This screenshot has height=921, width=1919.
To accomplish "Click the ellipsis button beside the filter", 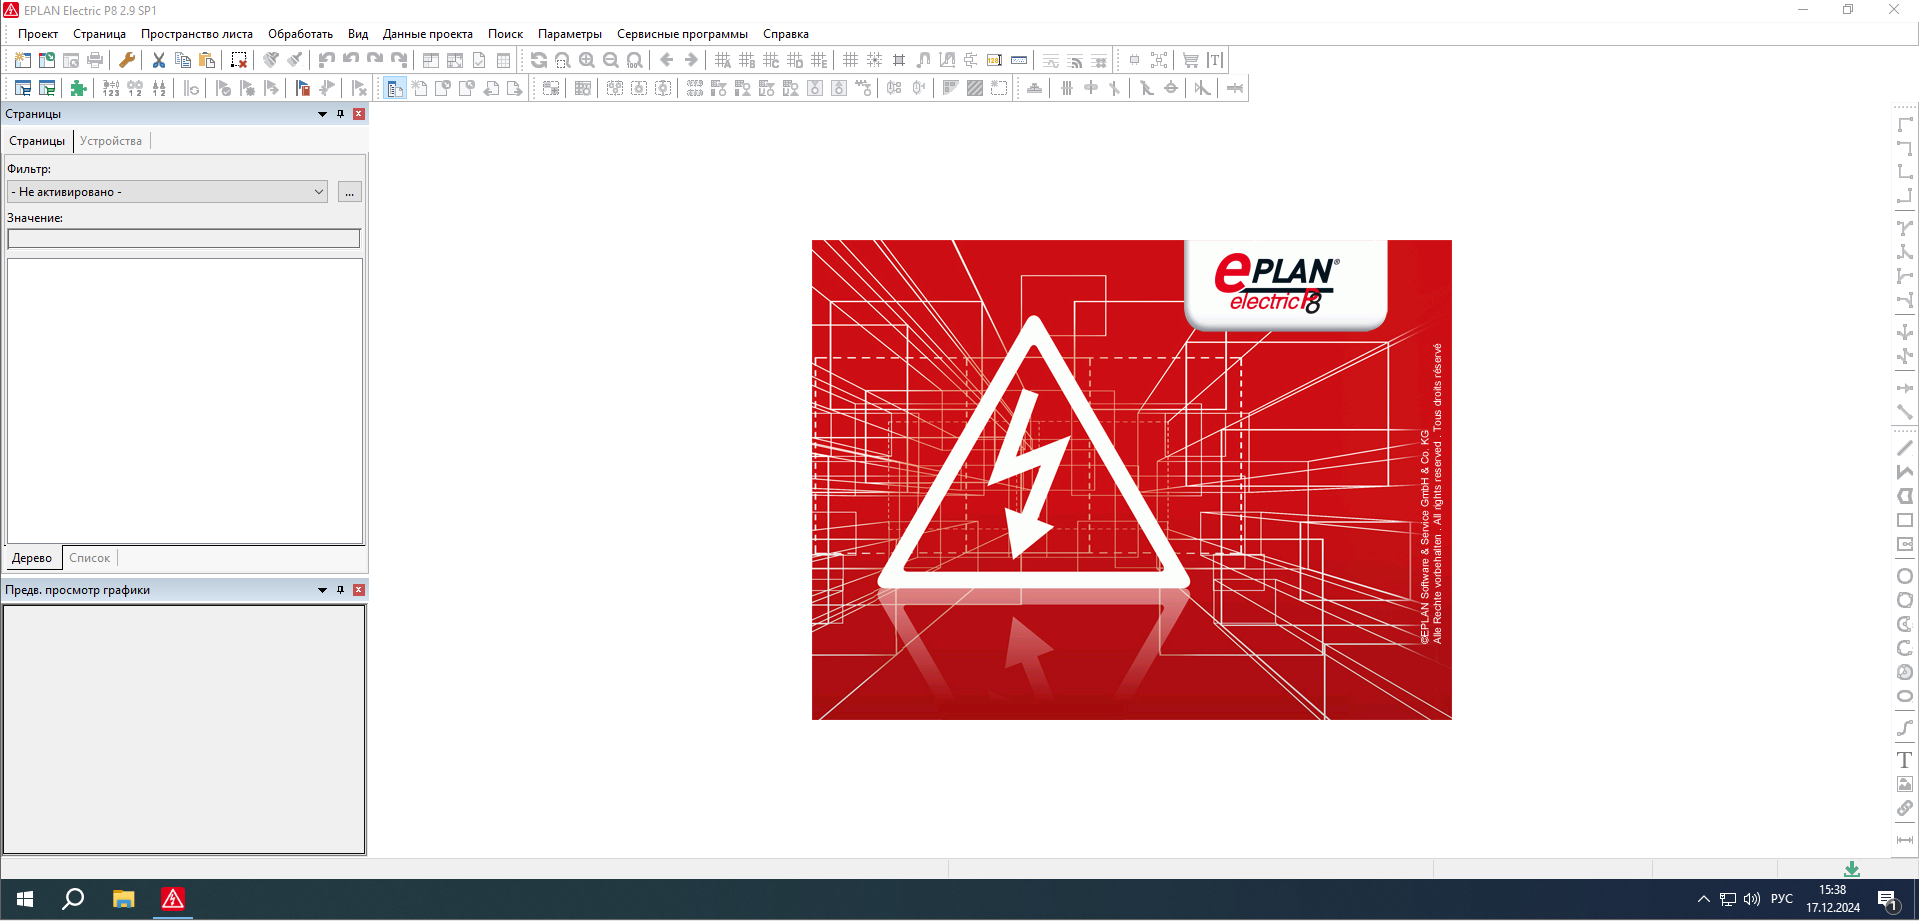I will 349,192.
